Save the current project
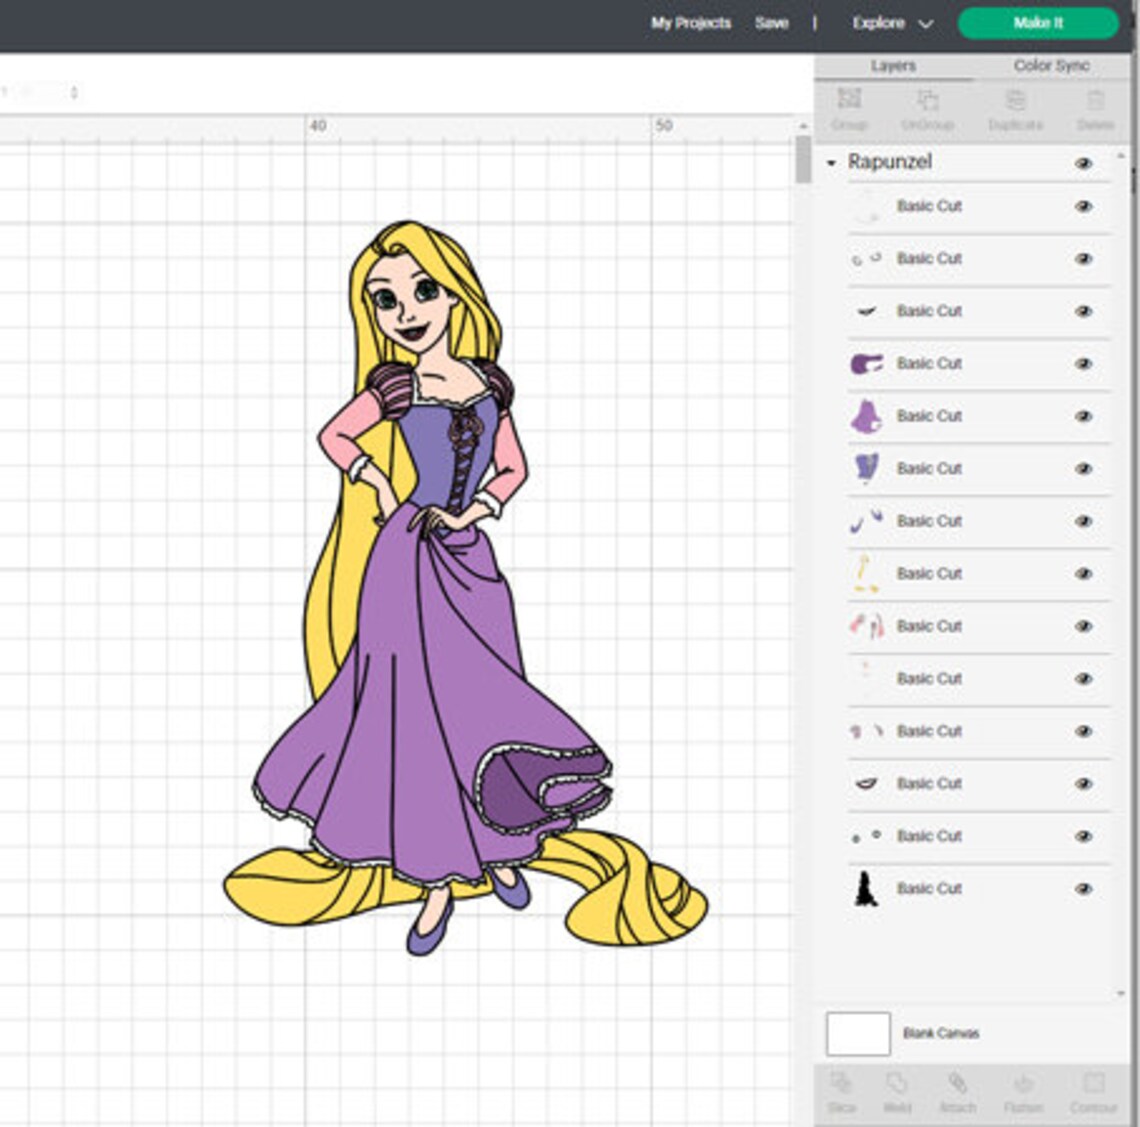This screenshot has height=1127, width=1140. click(772, 23)
